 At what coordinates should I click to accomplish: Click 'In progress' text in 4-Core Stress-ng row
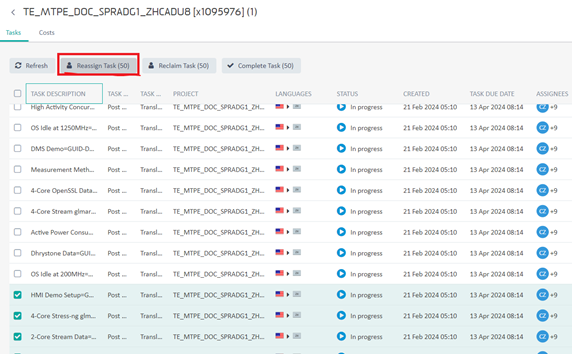(366, 316)
